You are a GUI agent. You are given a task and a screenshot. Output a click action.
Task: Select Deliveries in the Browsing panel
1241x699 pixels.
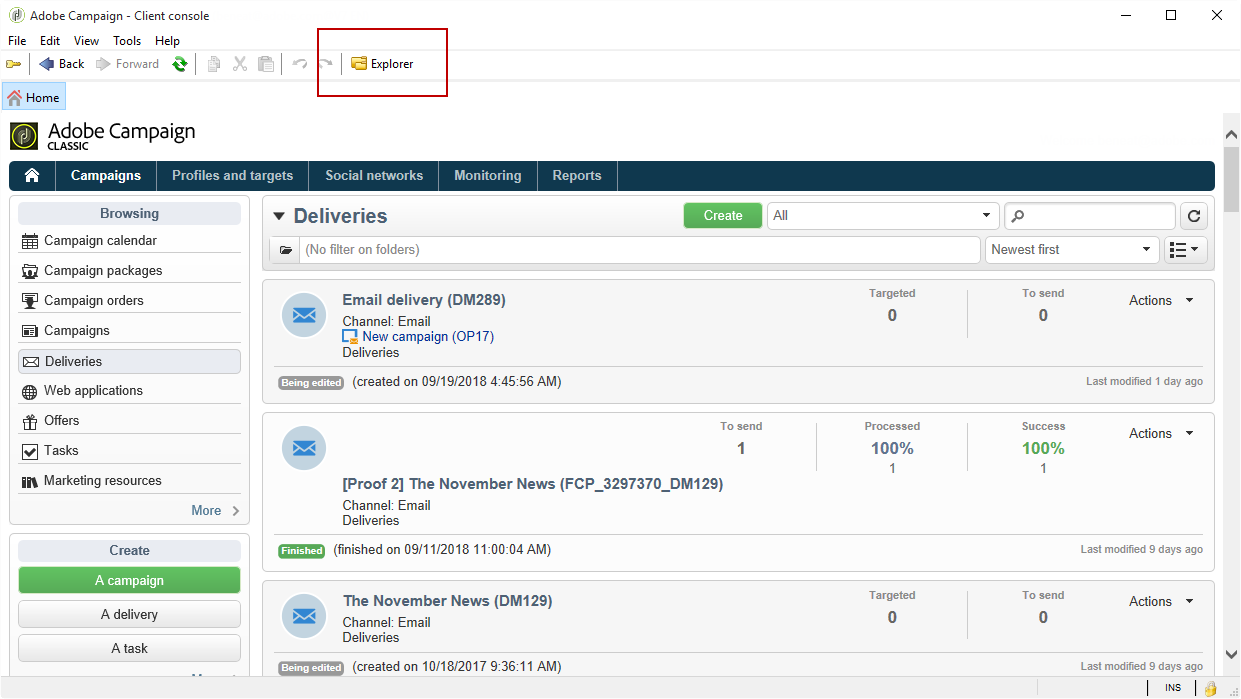(x=129, y=361)
